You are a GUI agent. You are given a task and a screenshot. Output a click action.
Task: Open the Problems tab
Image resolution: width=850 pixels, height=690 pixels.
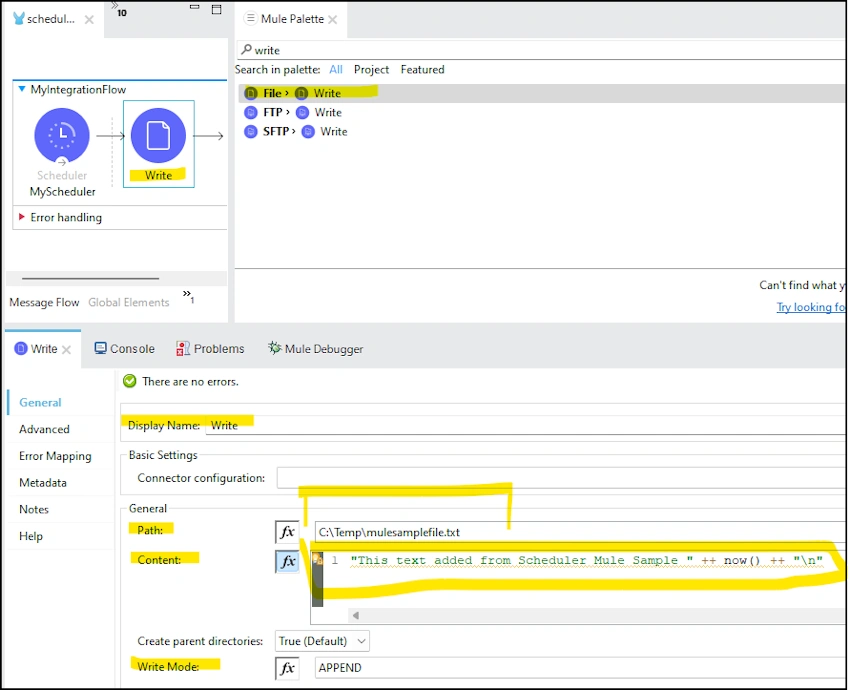[210, 349]
